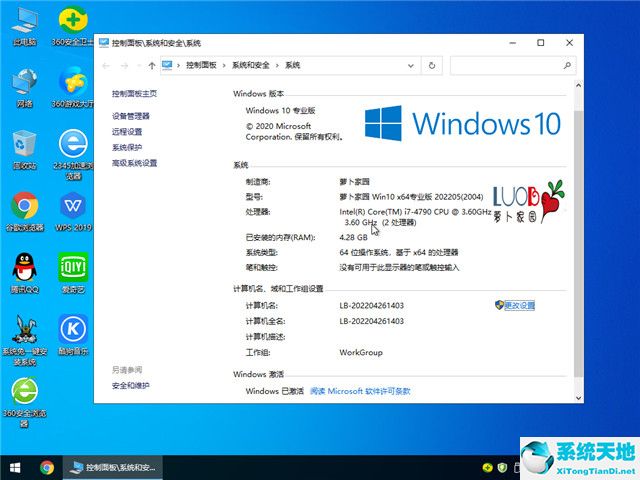Open the Recycle Bin (回收站) icon
This screenshot has width=640, height=480.
[x=25, y=145]
